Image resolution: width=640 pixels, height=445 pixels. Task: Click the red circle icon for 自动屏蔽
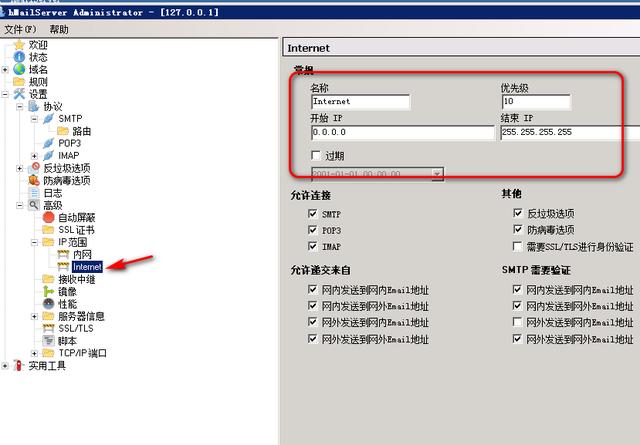(49, 218)
